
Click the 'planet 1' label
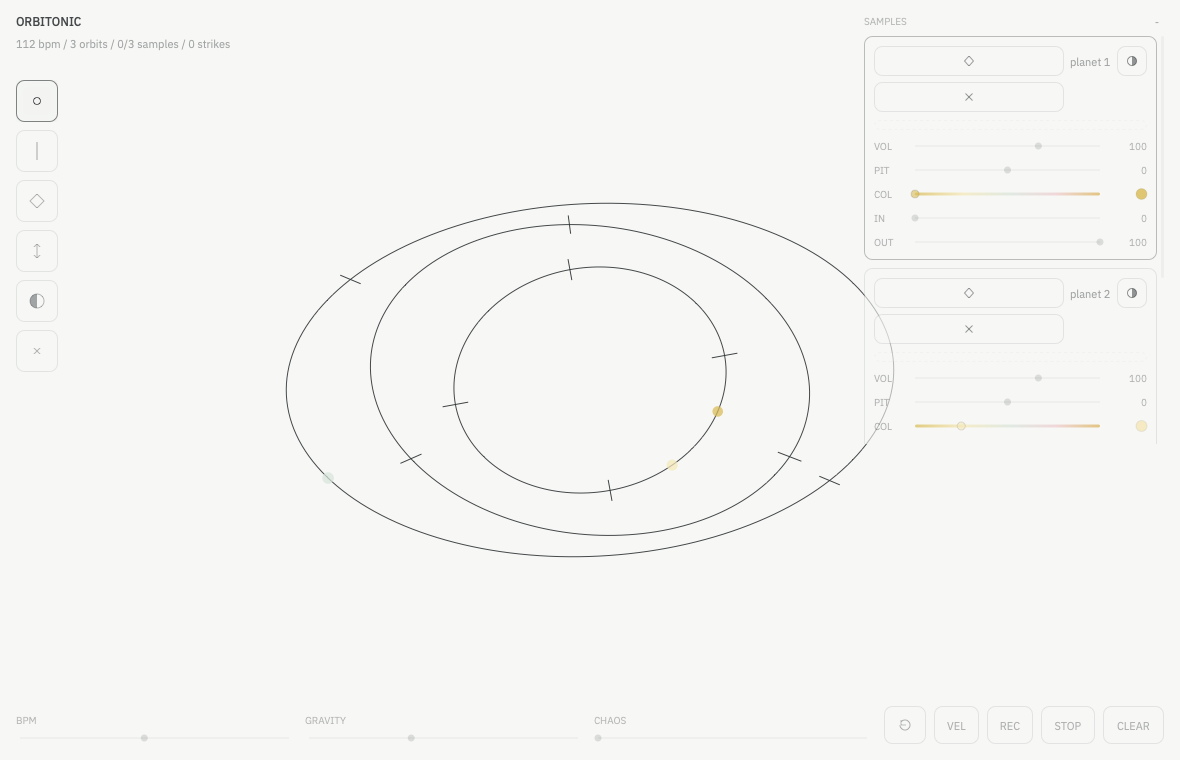[x=1090, y=62]
